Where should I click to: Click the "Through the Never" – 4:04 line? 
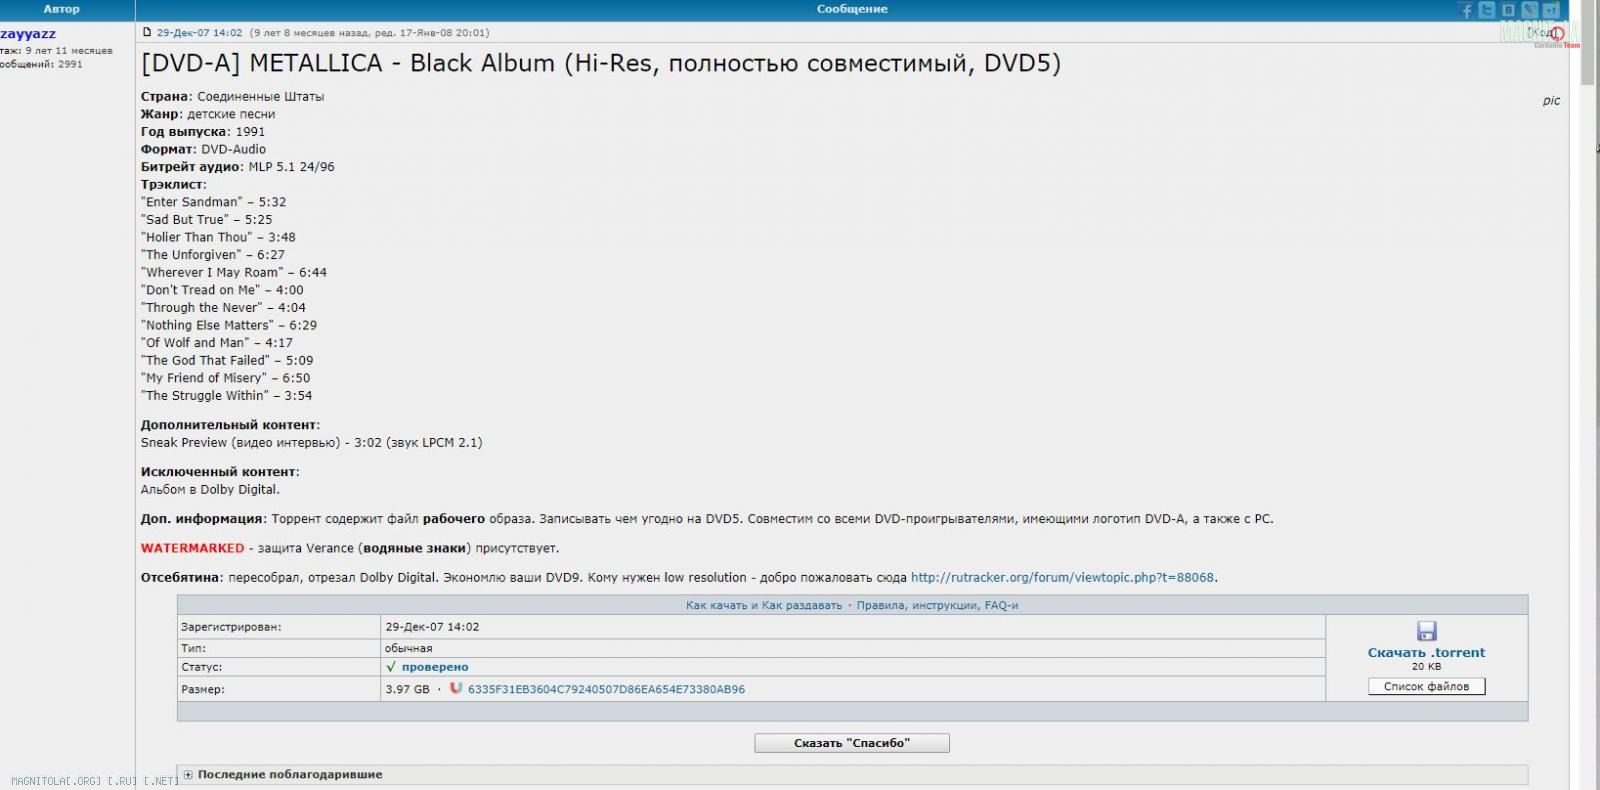tap(223, 308)
